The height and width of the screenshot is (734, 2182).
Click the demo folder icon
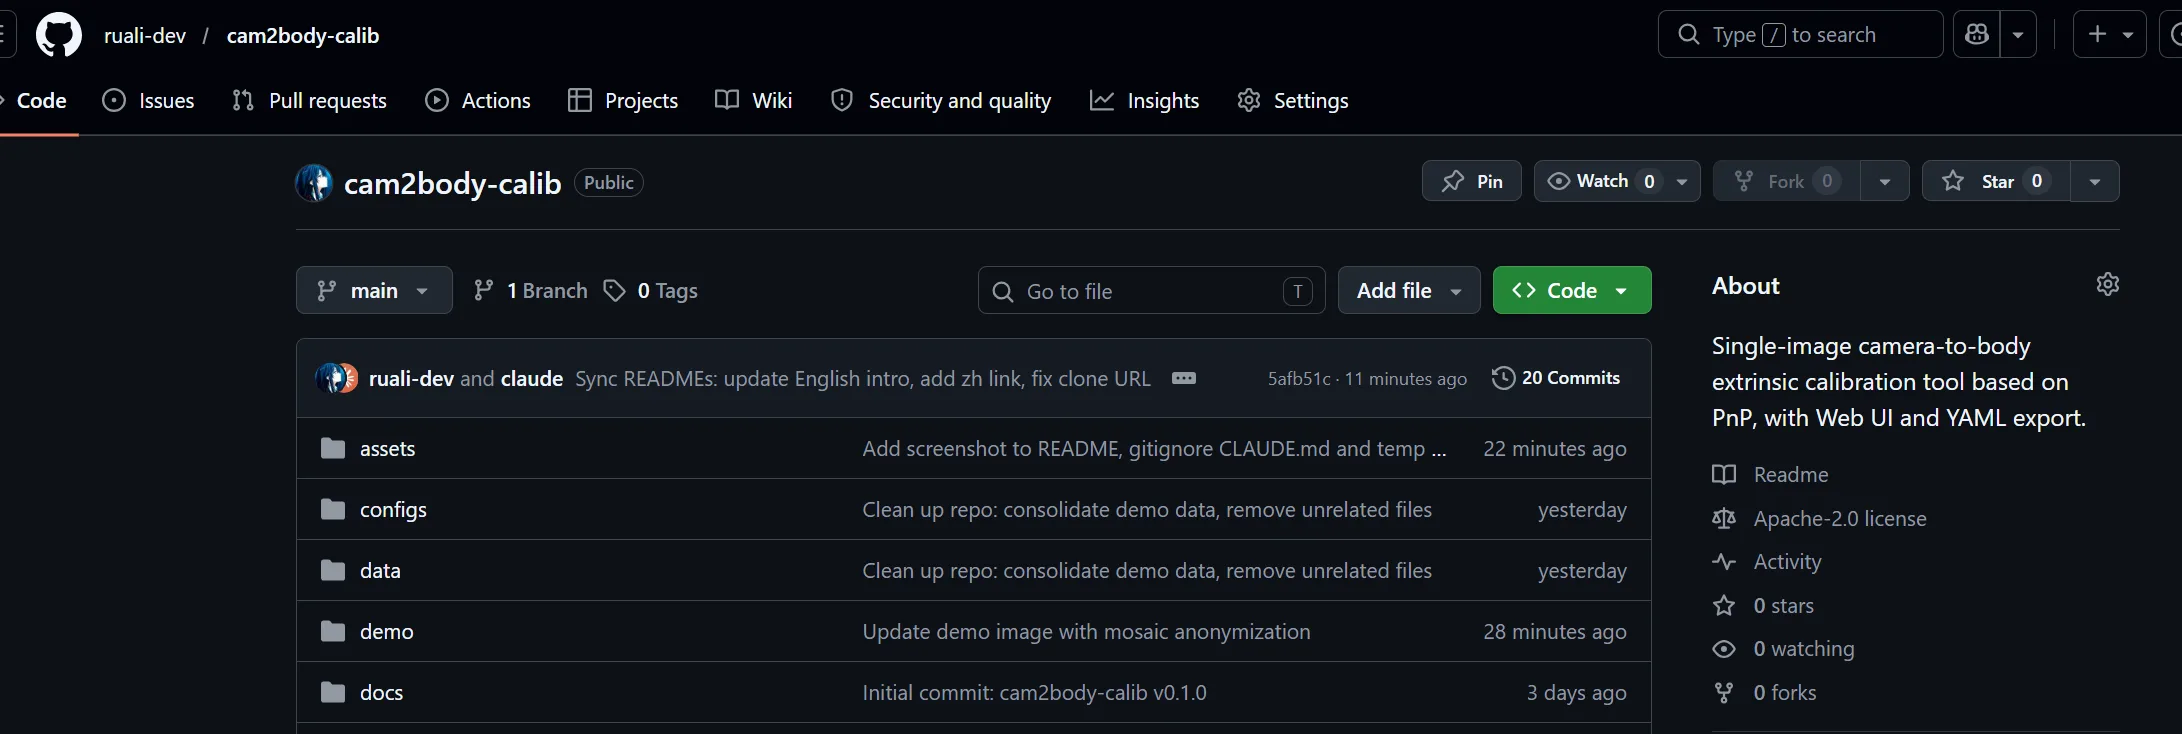tap(333, 631)
